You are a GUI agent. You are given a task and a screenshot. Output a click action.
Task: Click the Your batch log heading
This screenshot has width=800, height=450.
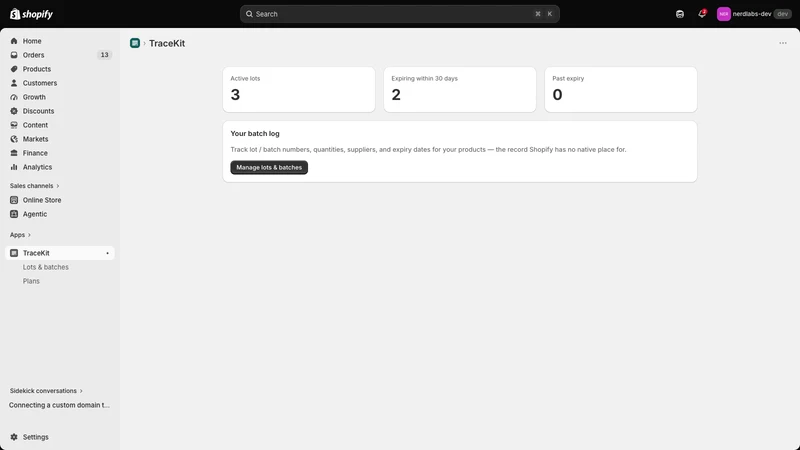click(255, 134)
